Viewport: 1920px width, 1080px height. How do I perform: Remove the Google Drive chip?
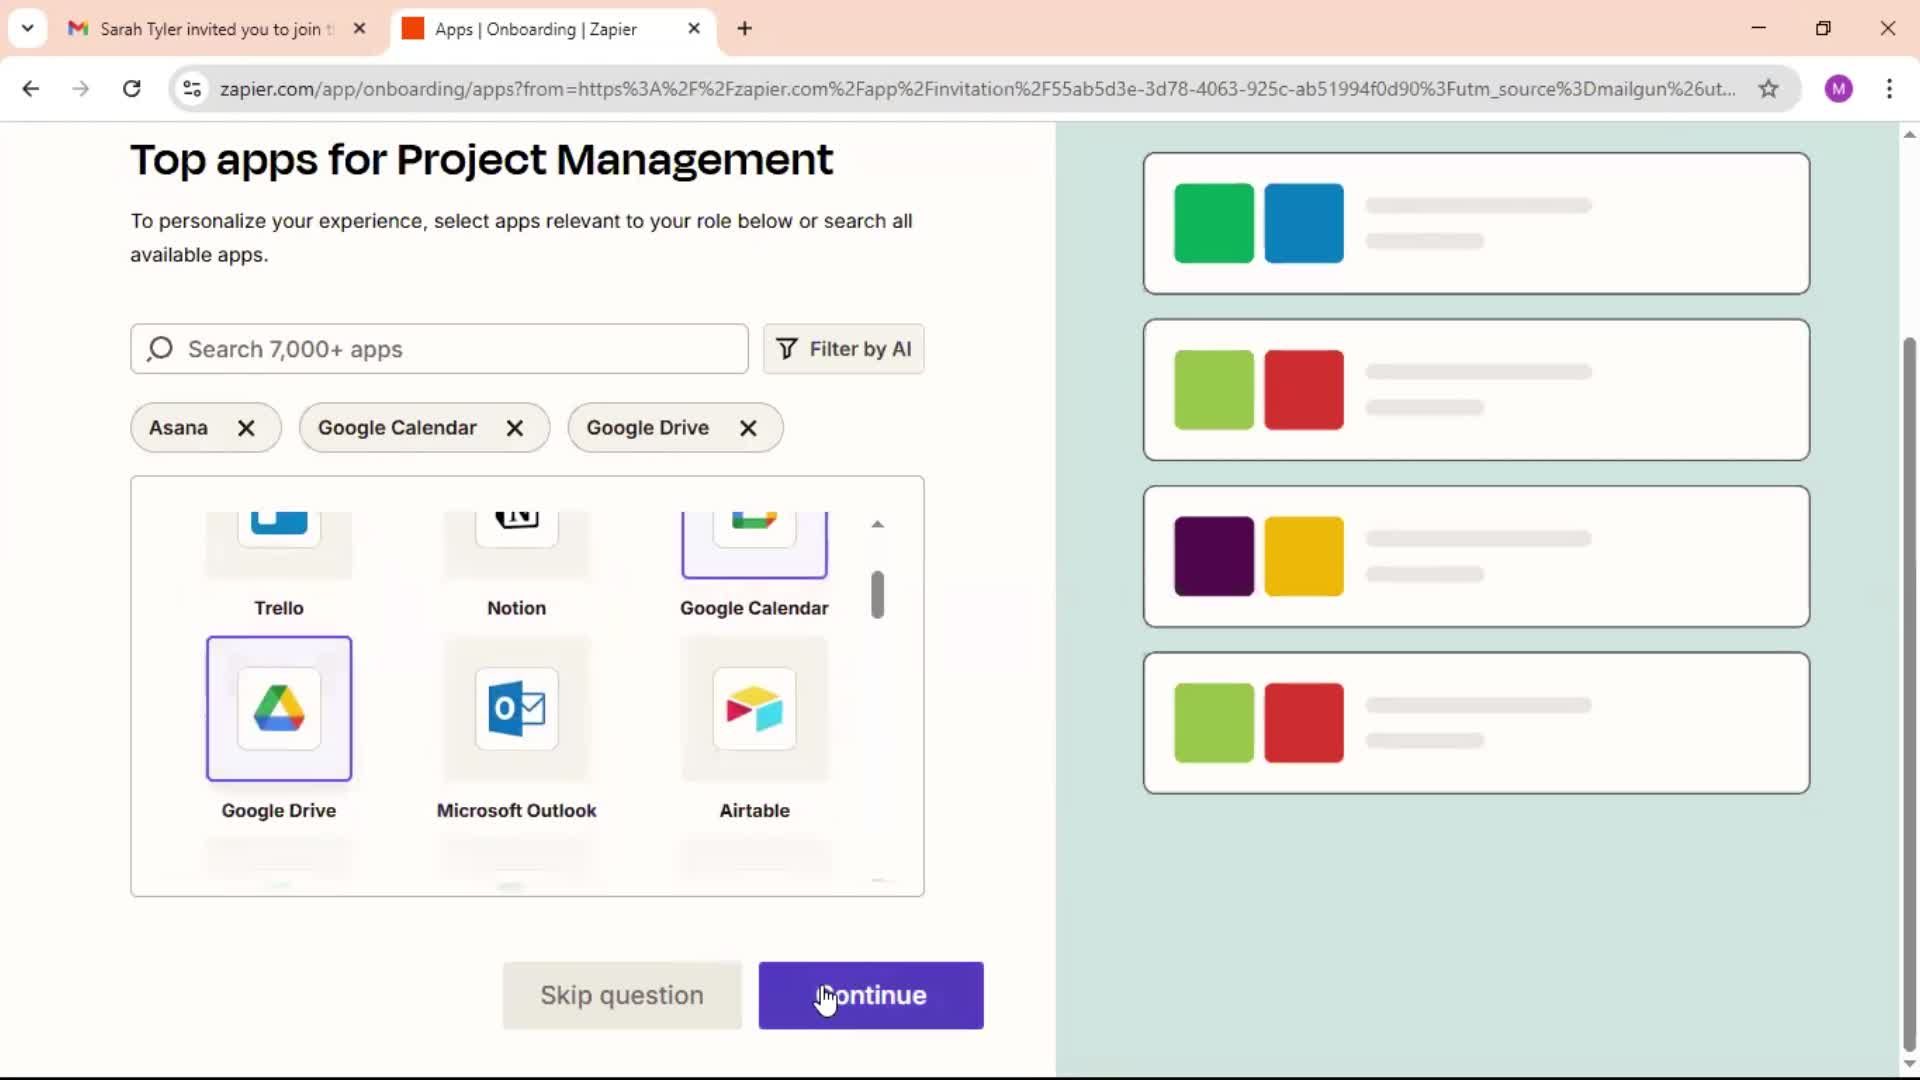(x=748, y=428)
